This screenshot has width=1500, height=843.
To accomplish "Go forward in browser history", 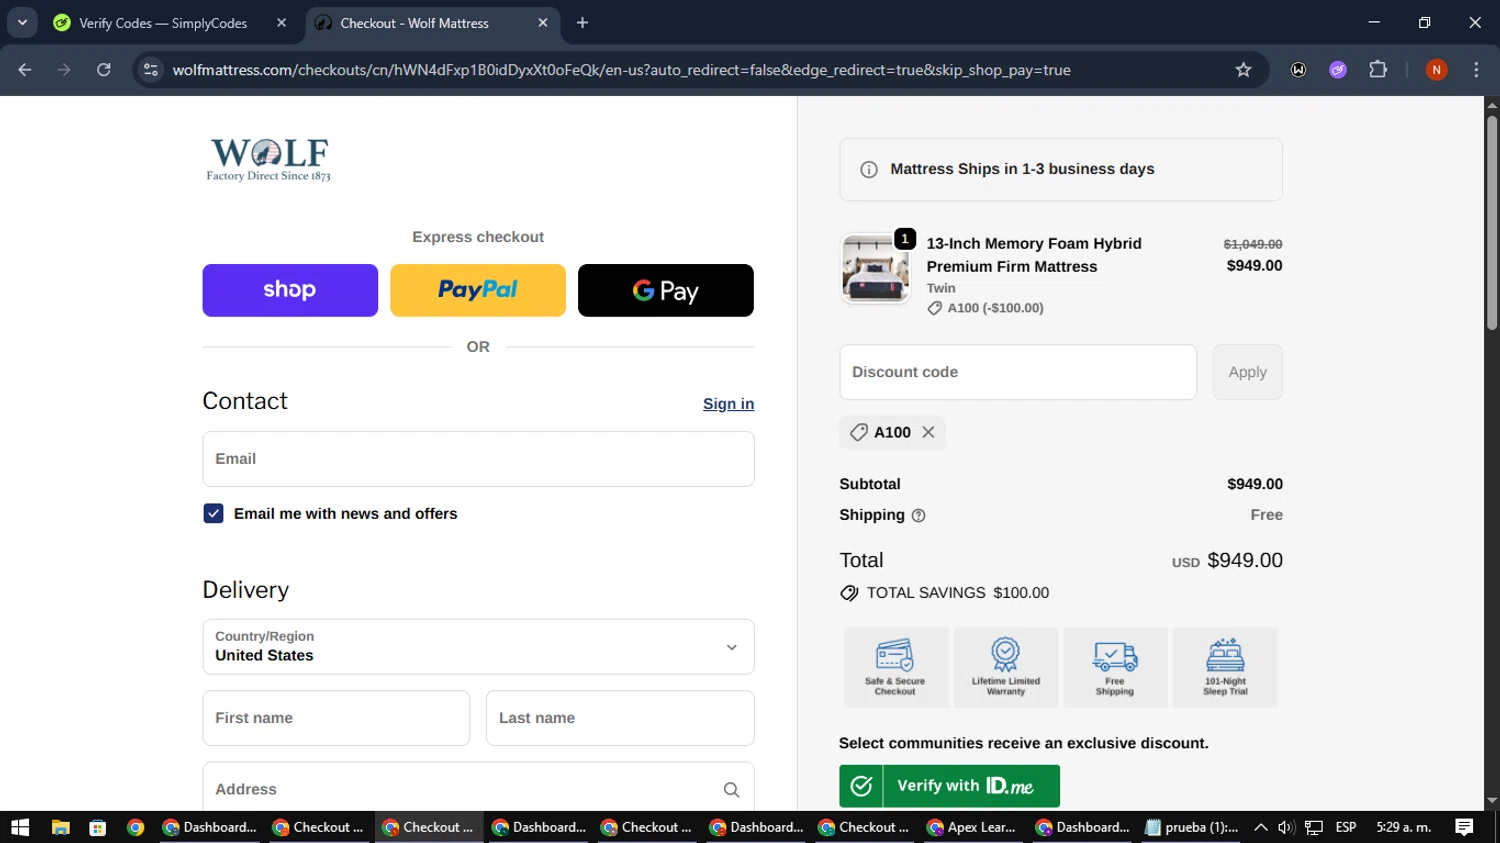I will [x=64, y=70].
